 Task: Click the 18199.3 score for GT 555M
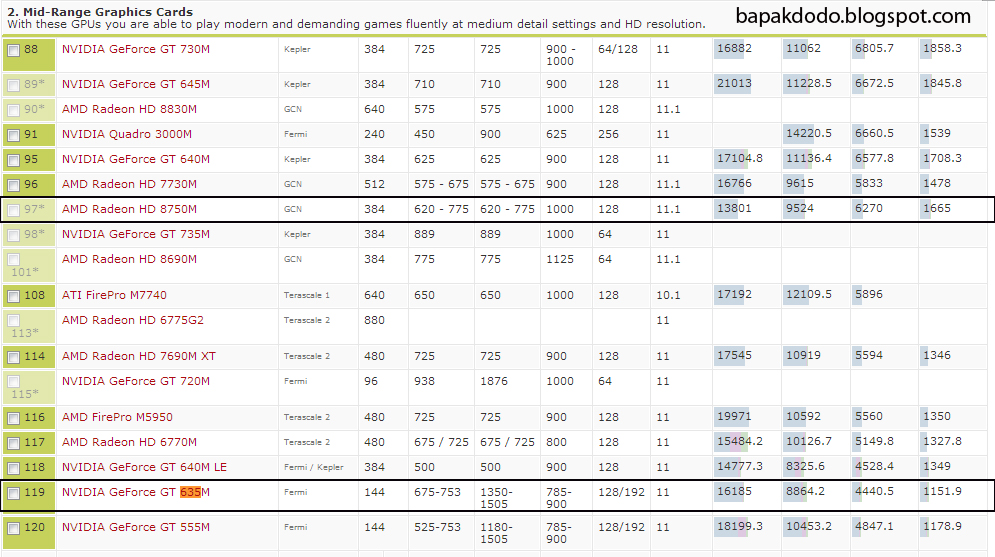(x=740, y=526)
